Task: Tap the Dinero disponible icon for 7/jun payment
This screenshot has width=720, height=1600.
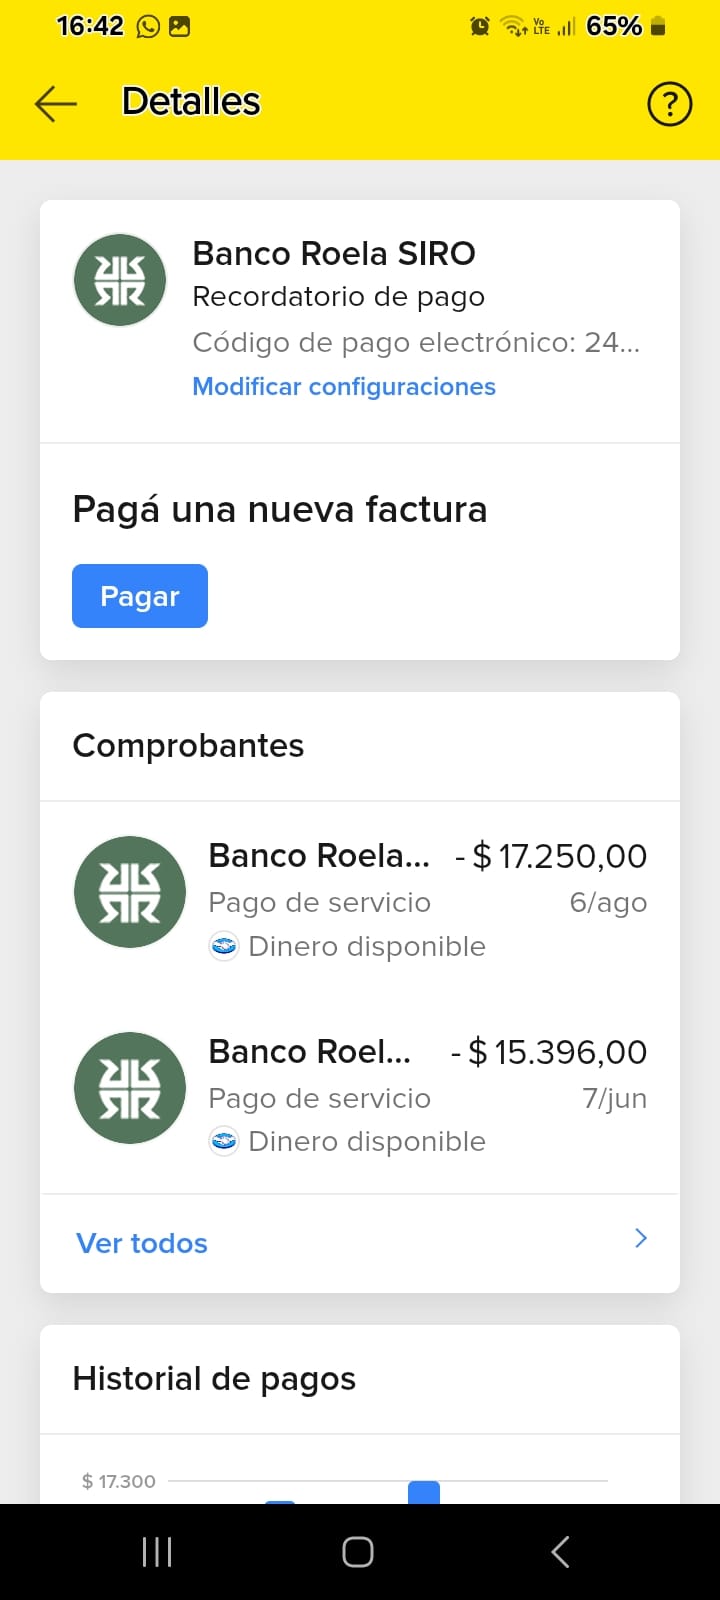Action: (224, 1141)
